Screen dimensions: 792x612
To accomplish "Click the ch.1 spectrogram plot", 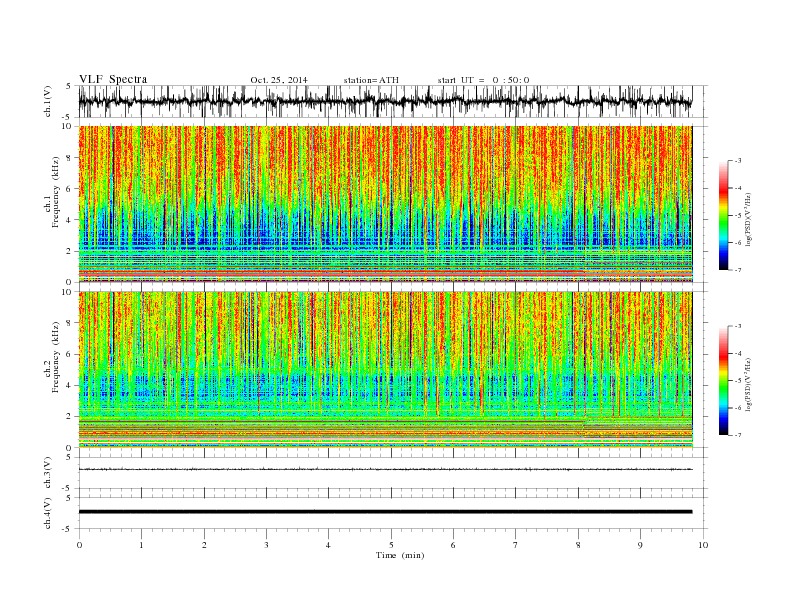I will [385, 204].
